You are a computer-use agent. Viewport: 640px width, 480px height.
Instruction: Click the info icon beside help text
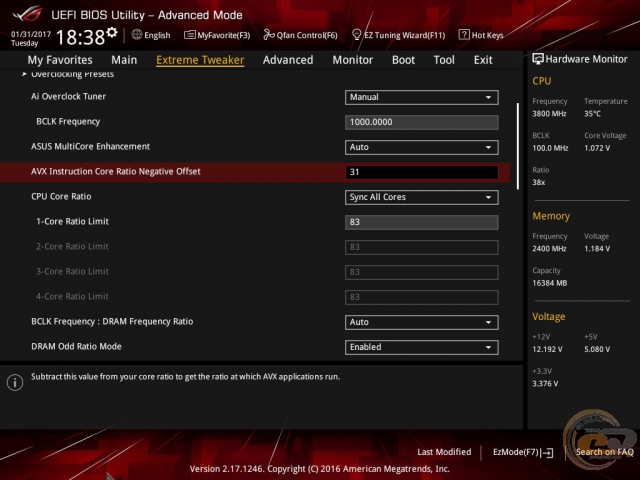point(15,382)
